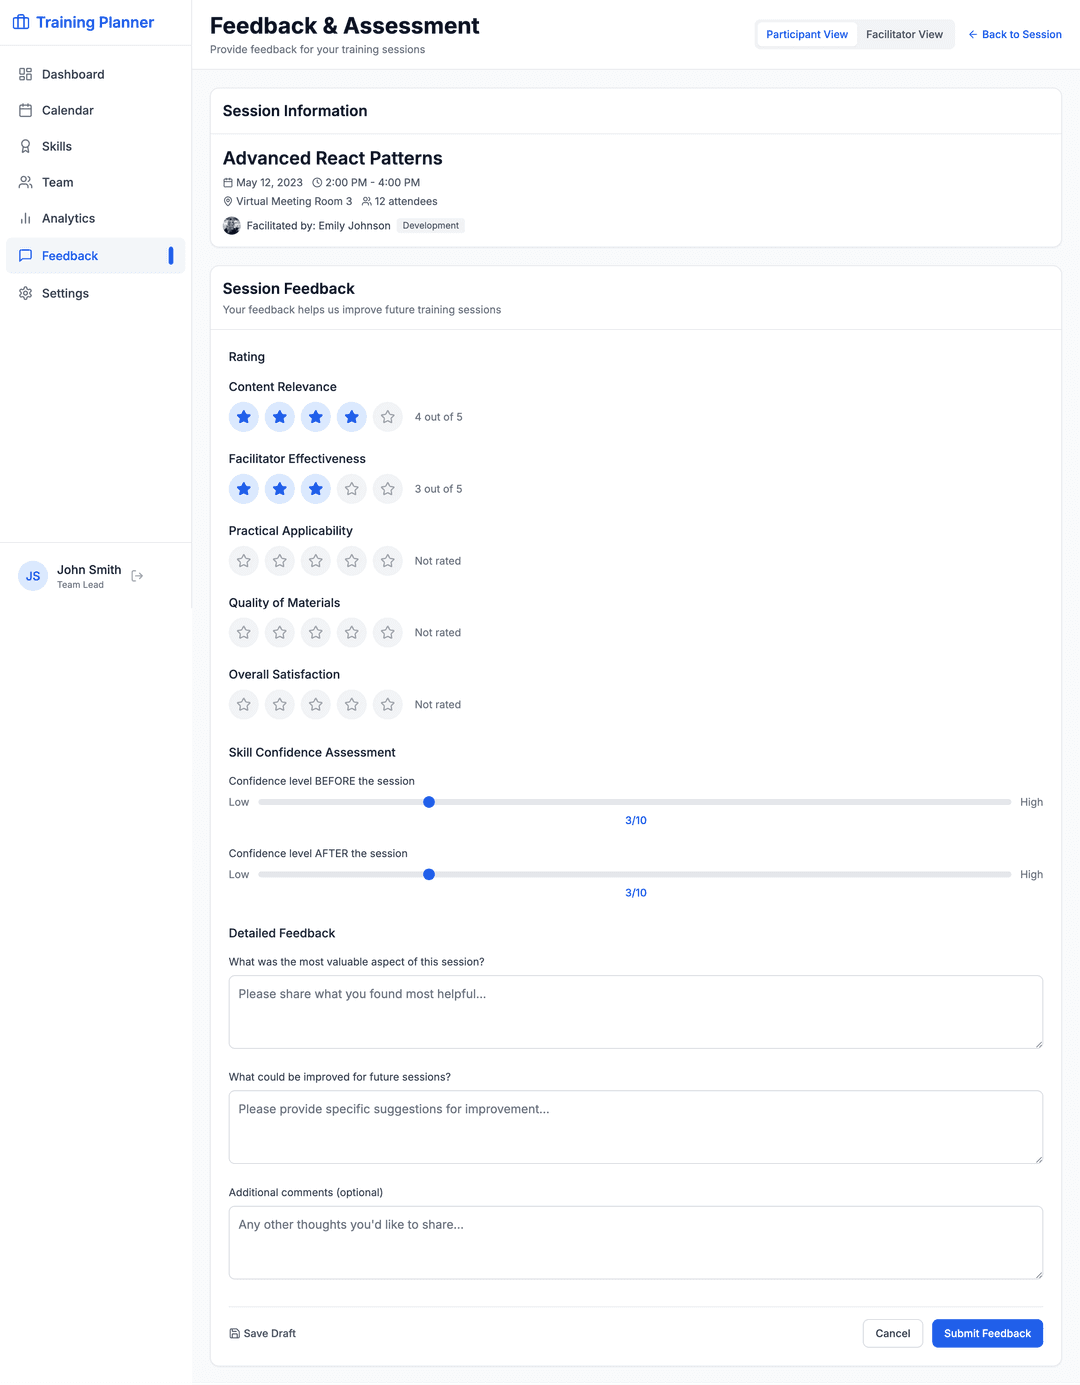Focus the most valuable aspect text box
The height and width of the screenshot is (1385, 1080).
point(635,1012)
